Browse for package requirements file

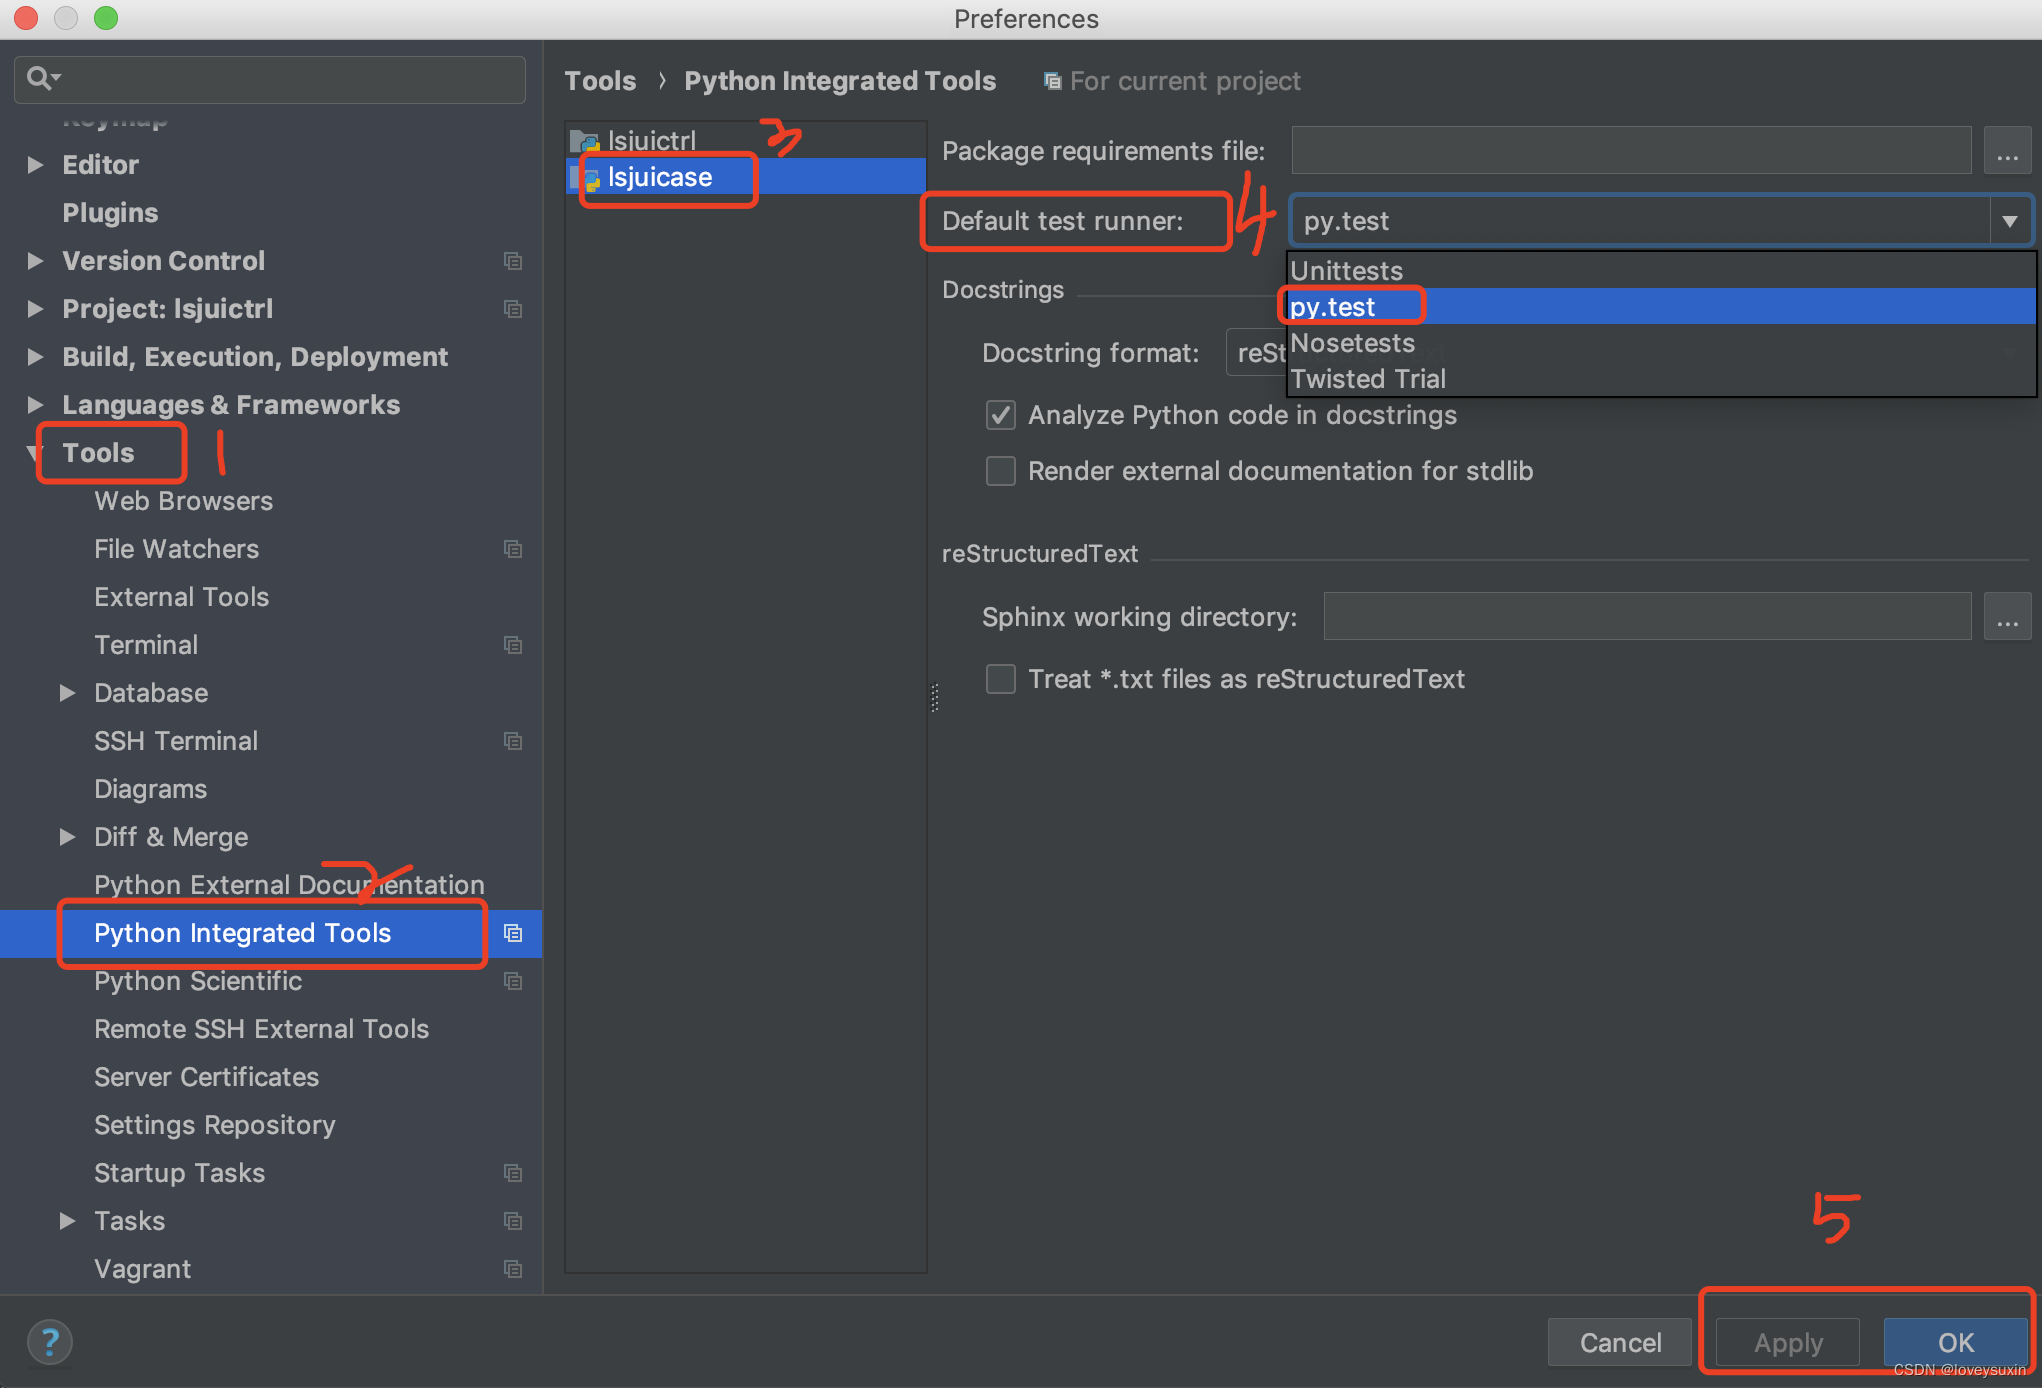[x=2007, y=151]
